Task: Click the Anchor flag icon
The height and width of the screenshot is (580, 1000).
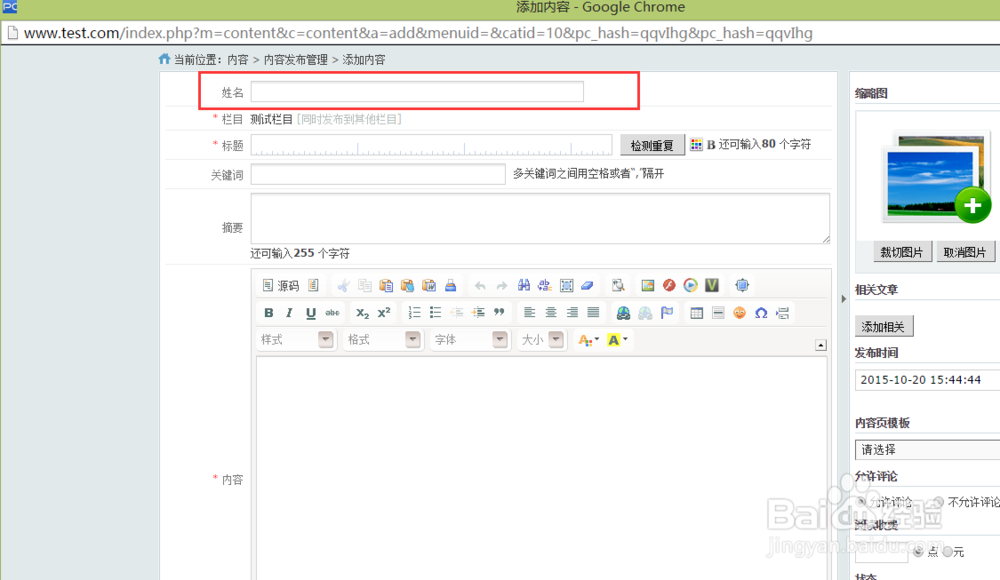Action: pos(667,313)
